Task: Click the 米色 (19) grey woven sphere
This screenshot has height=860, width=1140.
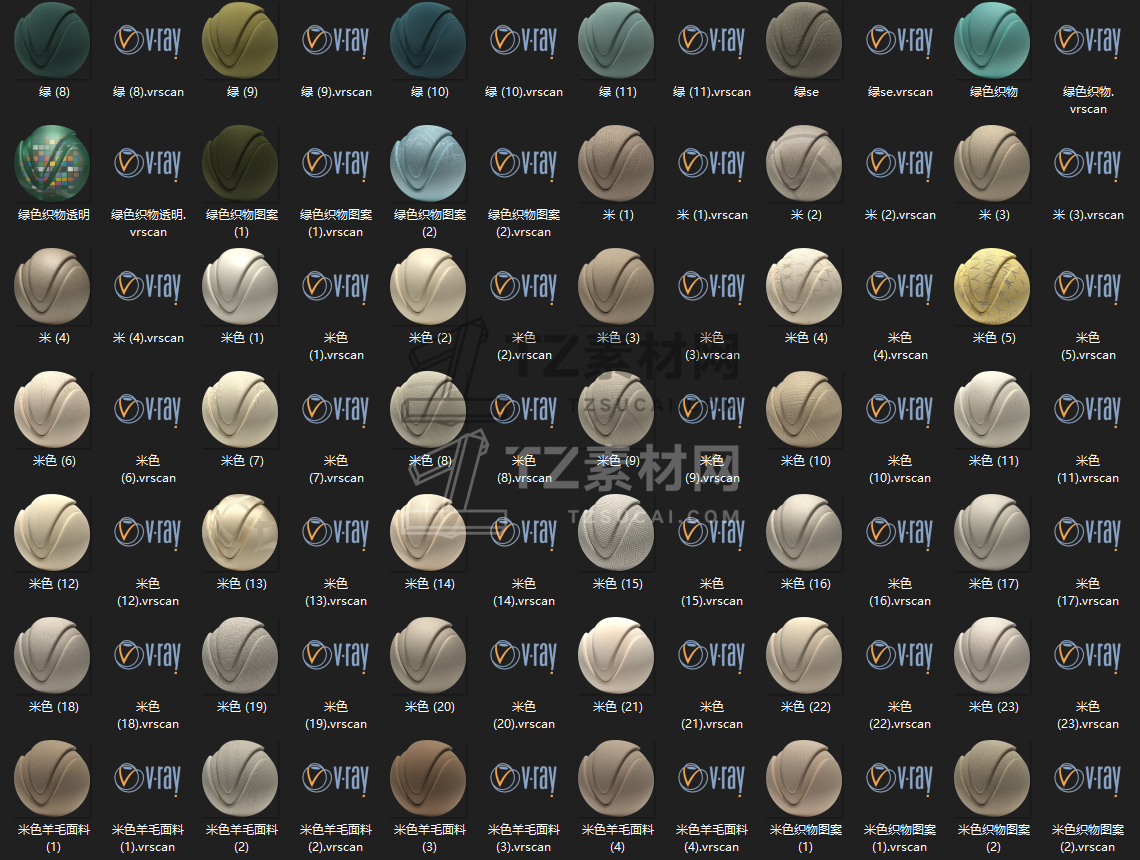Action: (x=241, y=655)
